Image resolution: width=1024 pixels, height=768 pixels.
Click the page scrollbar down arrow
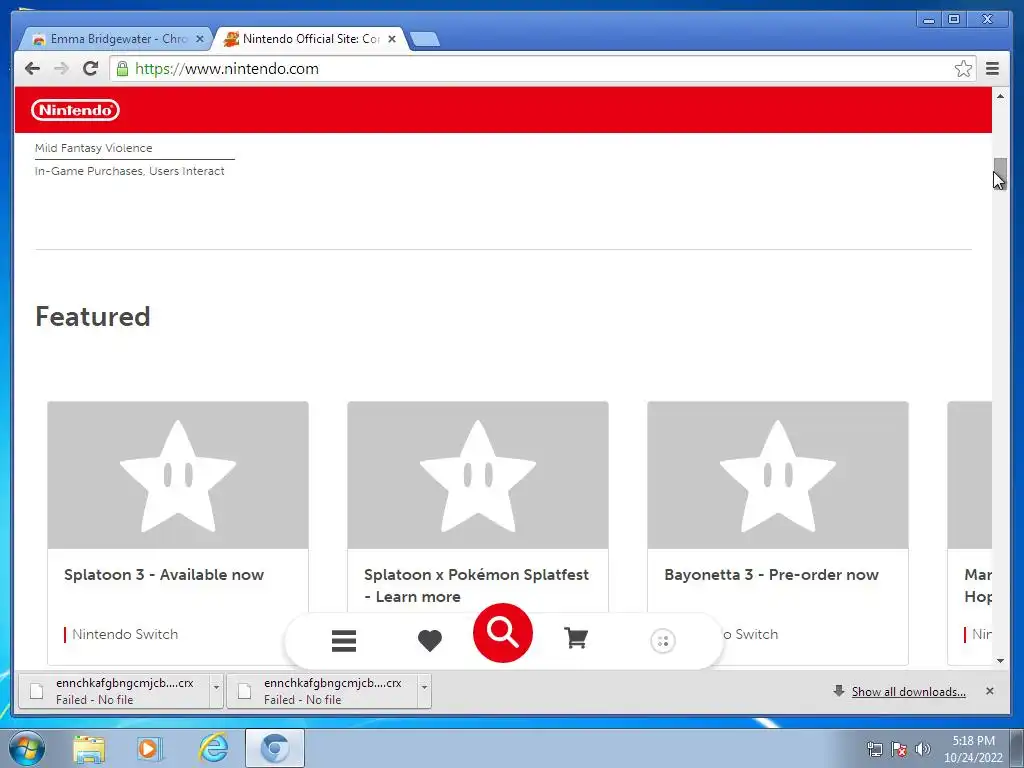(1000, 660)
